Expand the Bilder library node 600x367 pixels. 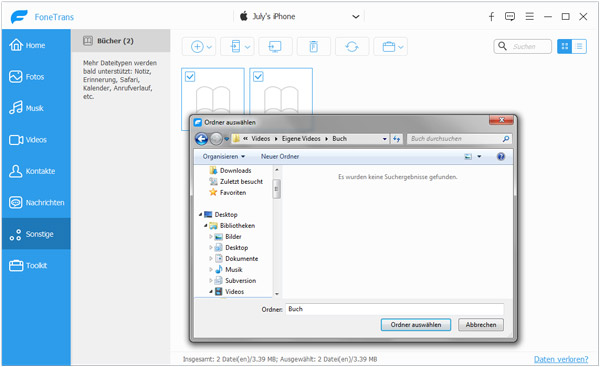click(x=211, y=237)
